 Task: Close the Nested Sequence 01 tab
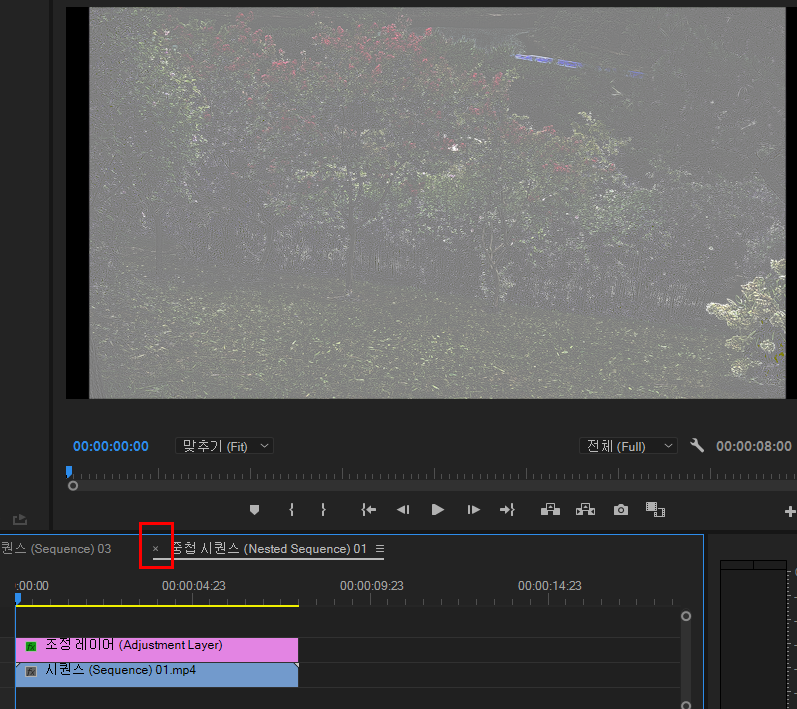156,548
